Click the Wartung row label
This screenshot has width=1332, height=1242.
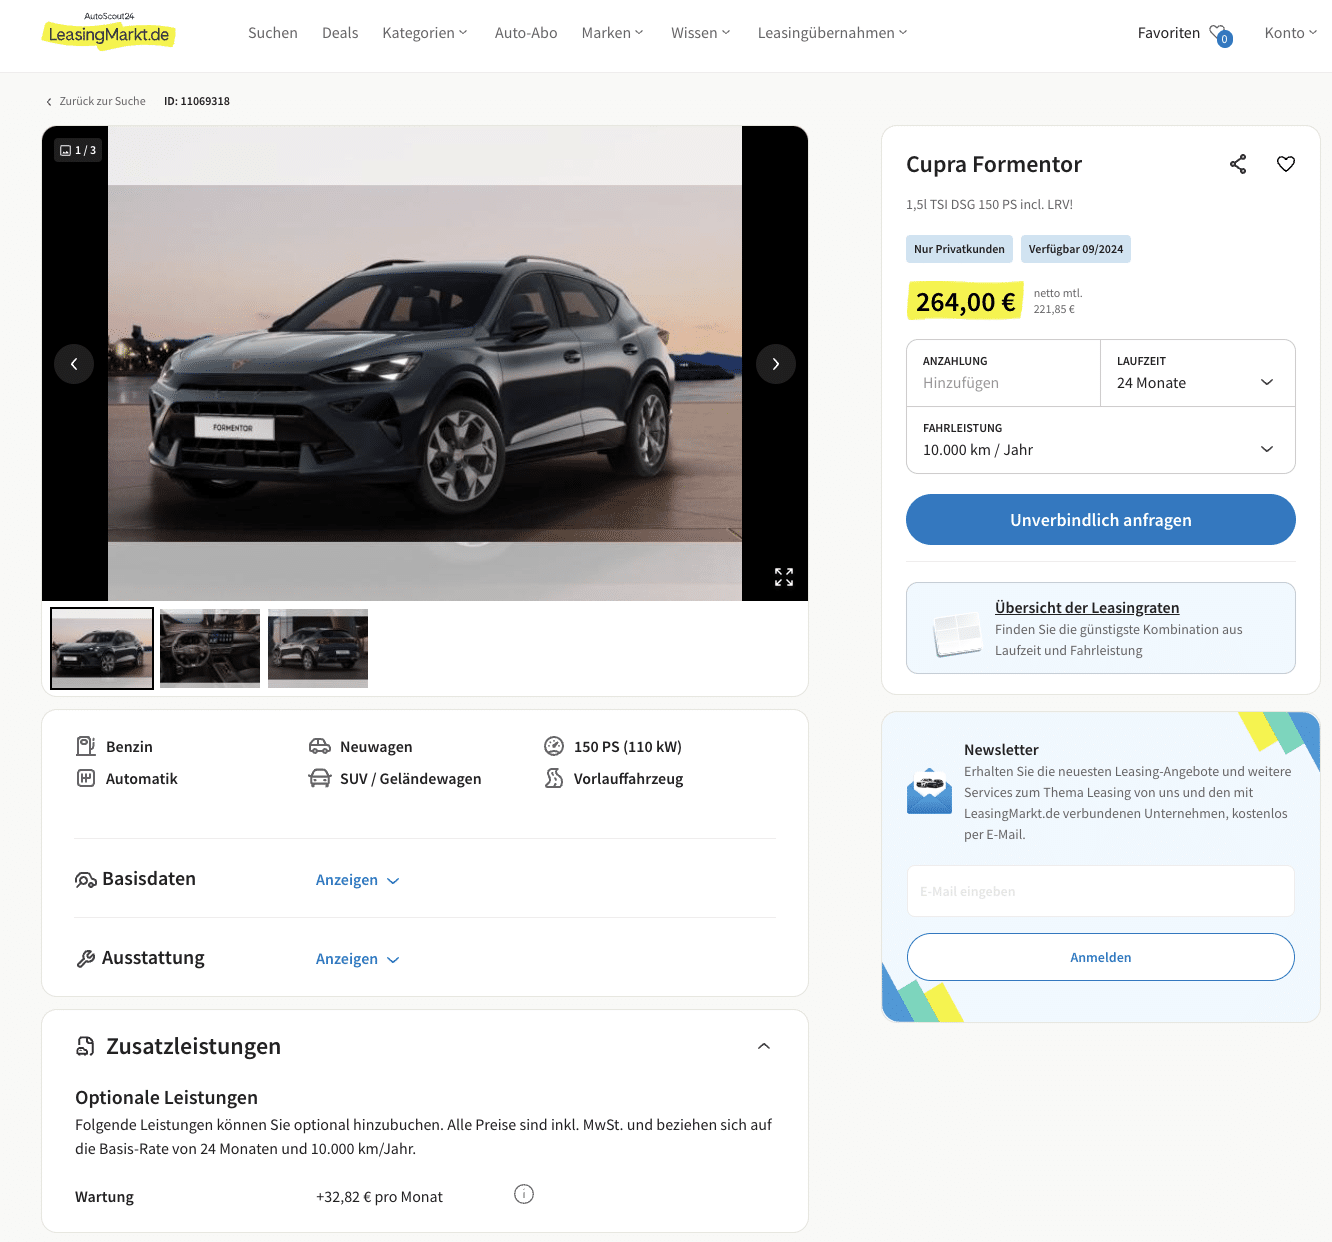(x=104, y=1197)
